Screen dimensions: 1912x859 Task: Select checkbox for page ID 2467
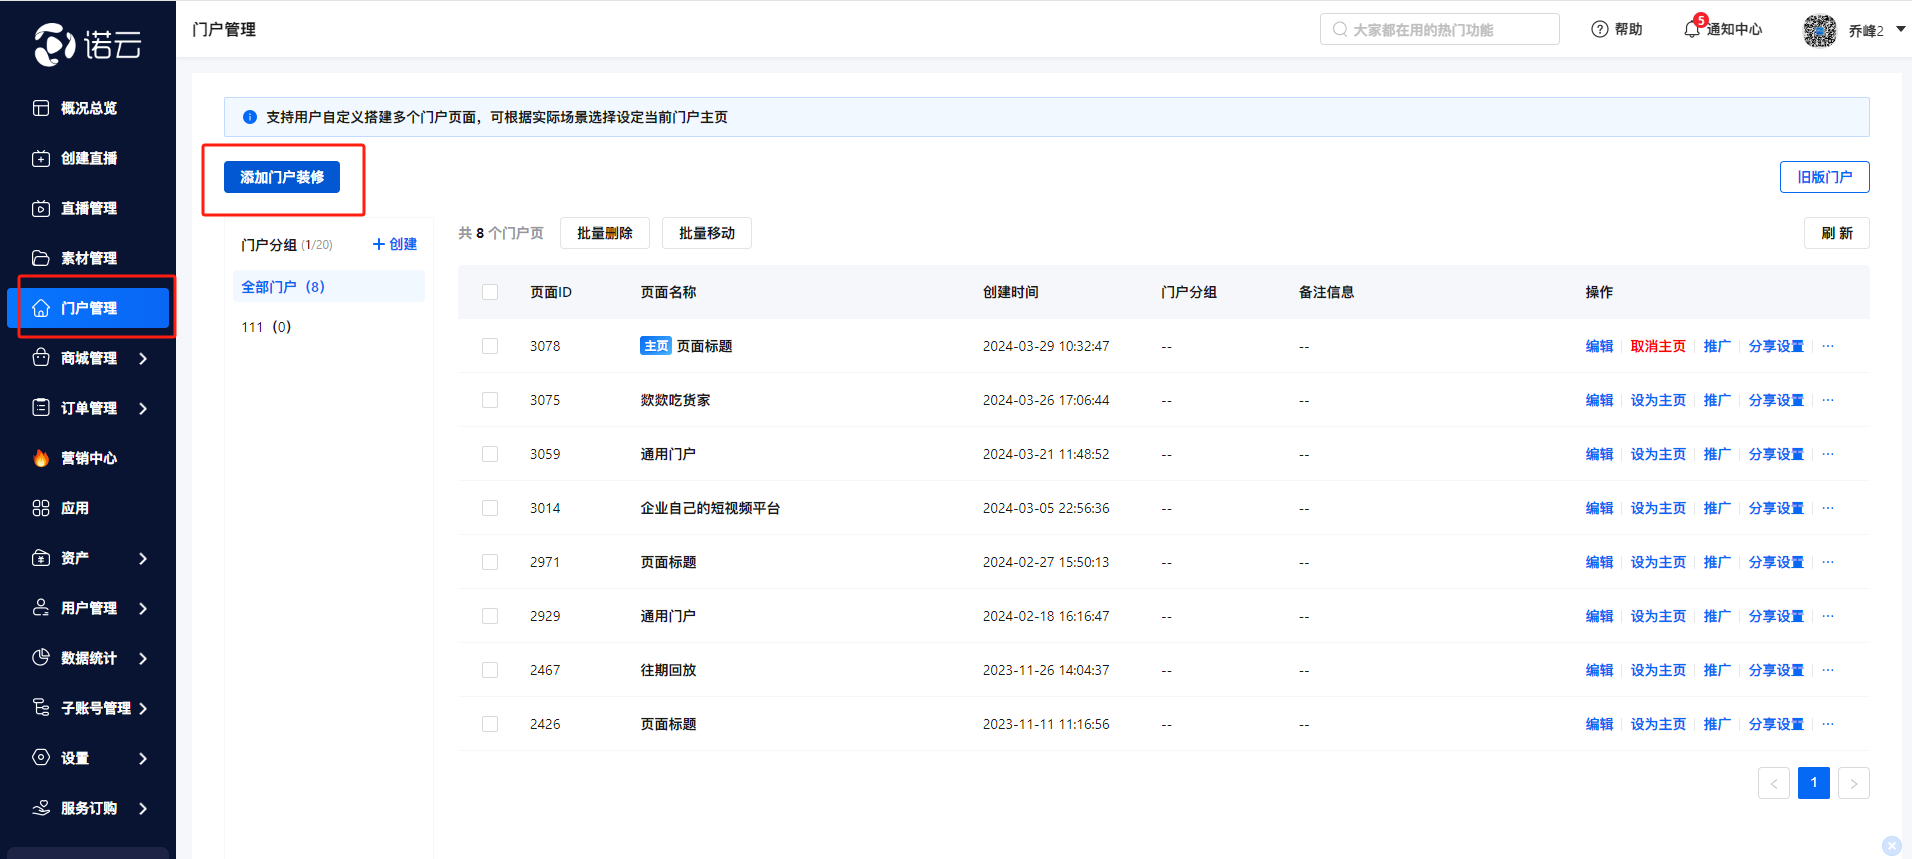tap(490, 670)
